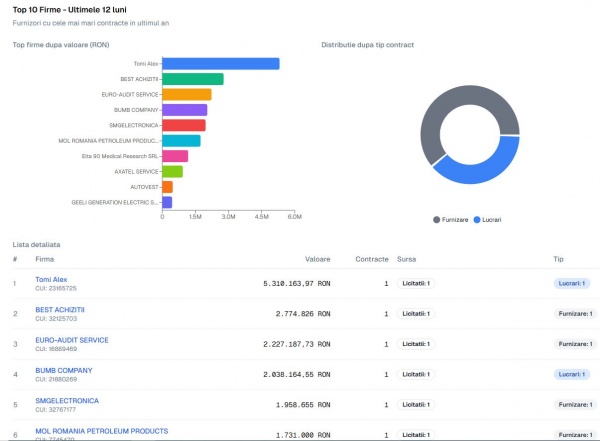Open the EURO-AUDIT SERVICE firm link
600x441 pixels.
(72, 340)
